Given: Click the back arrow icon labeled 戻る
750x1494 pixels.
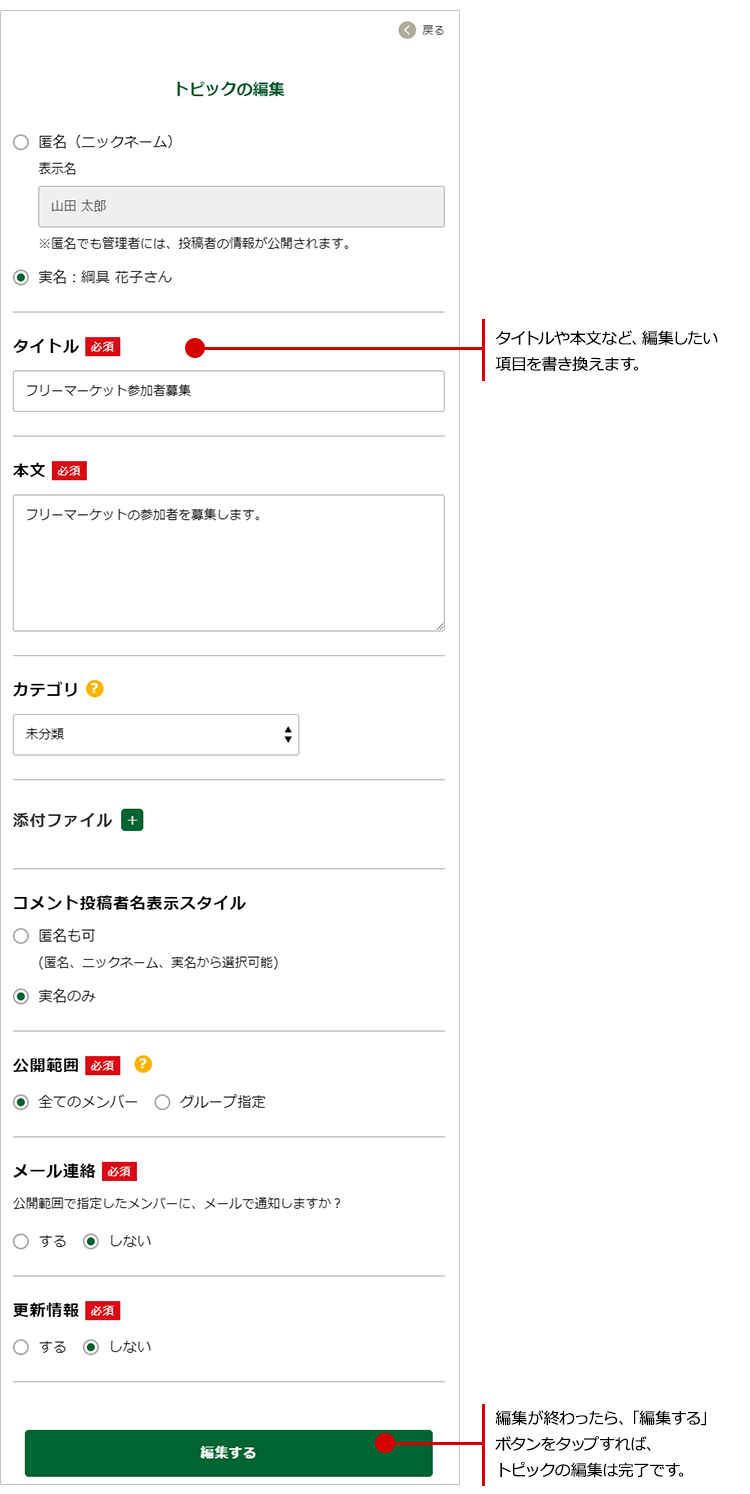Looking at the screenshot, I should (x=407, y=30).
